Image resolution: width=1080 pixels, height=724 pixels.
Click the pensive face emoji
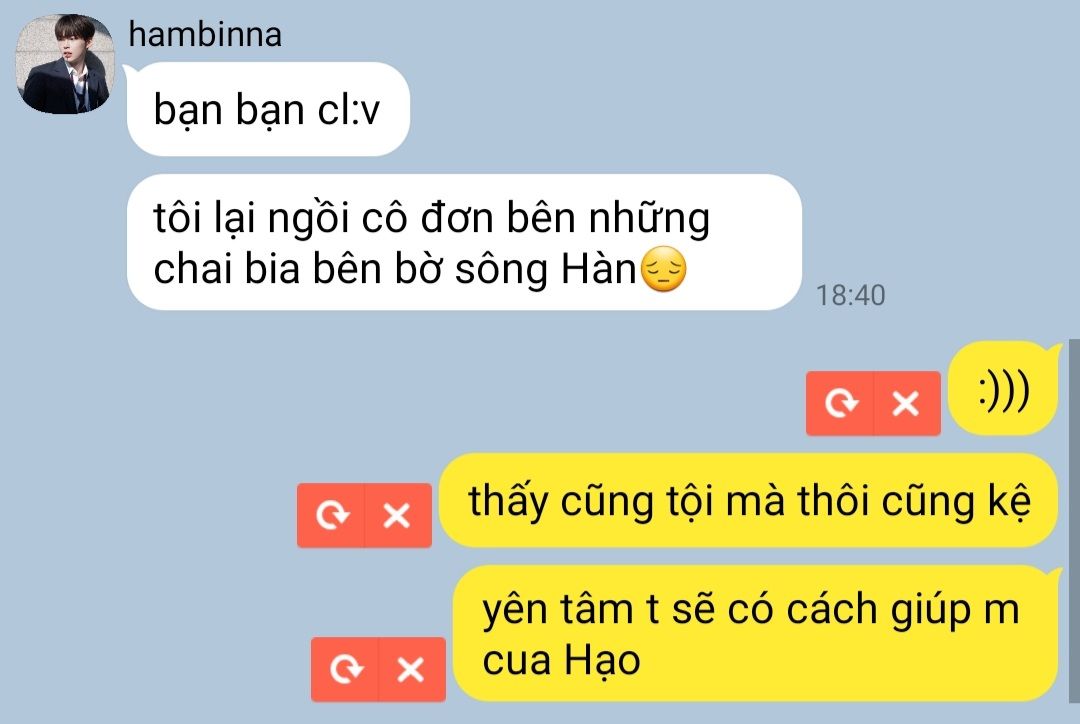(x=663, y=269)
